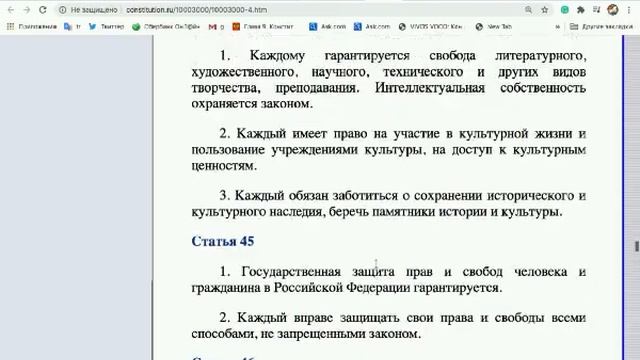Open the Chrome profile avatar
This screenshot has width=640, height=360.
613,10
